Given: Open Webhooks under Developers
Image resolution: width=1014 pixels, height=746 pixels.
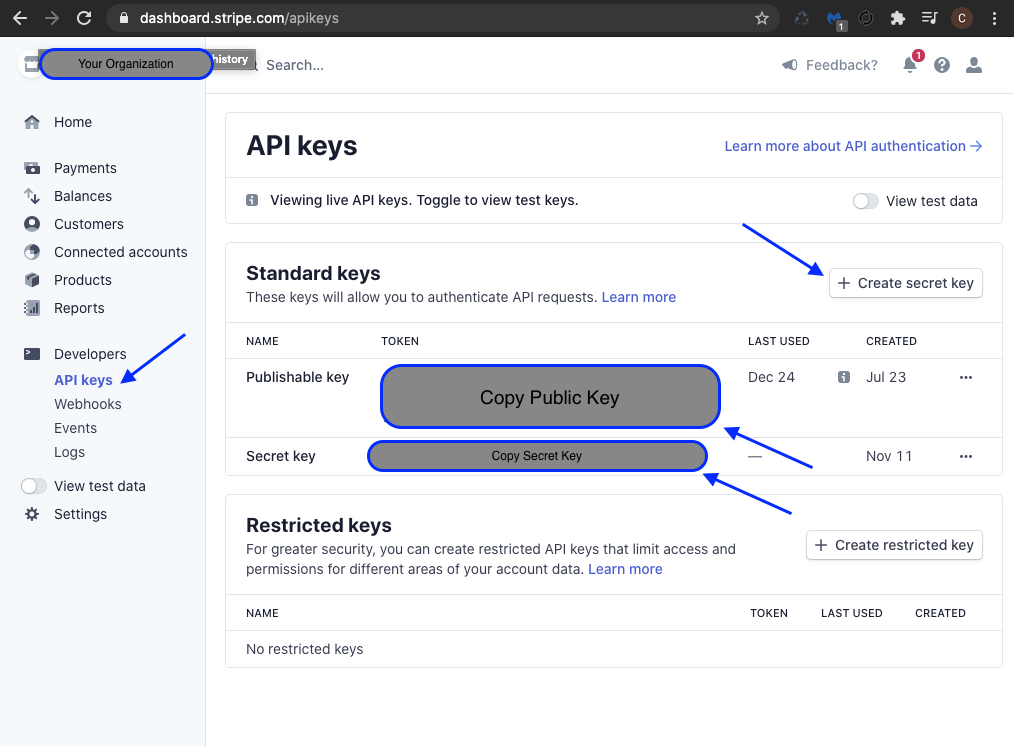Looking at the screenshot, I should [x=88, y=404].
